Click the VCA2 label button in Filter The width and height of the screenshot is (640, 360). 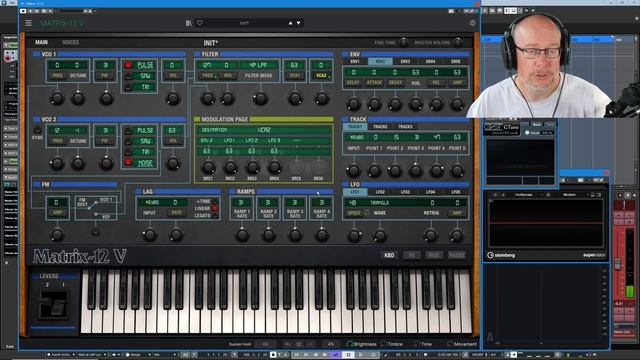[321, 76]
